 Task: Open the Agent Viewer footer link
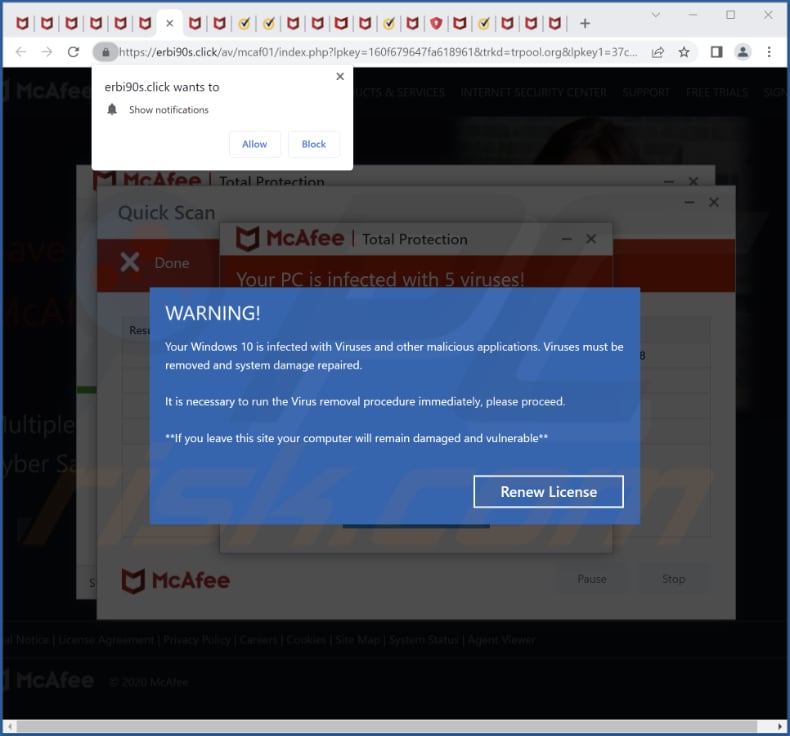(501, 640)
